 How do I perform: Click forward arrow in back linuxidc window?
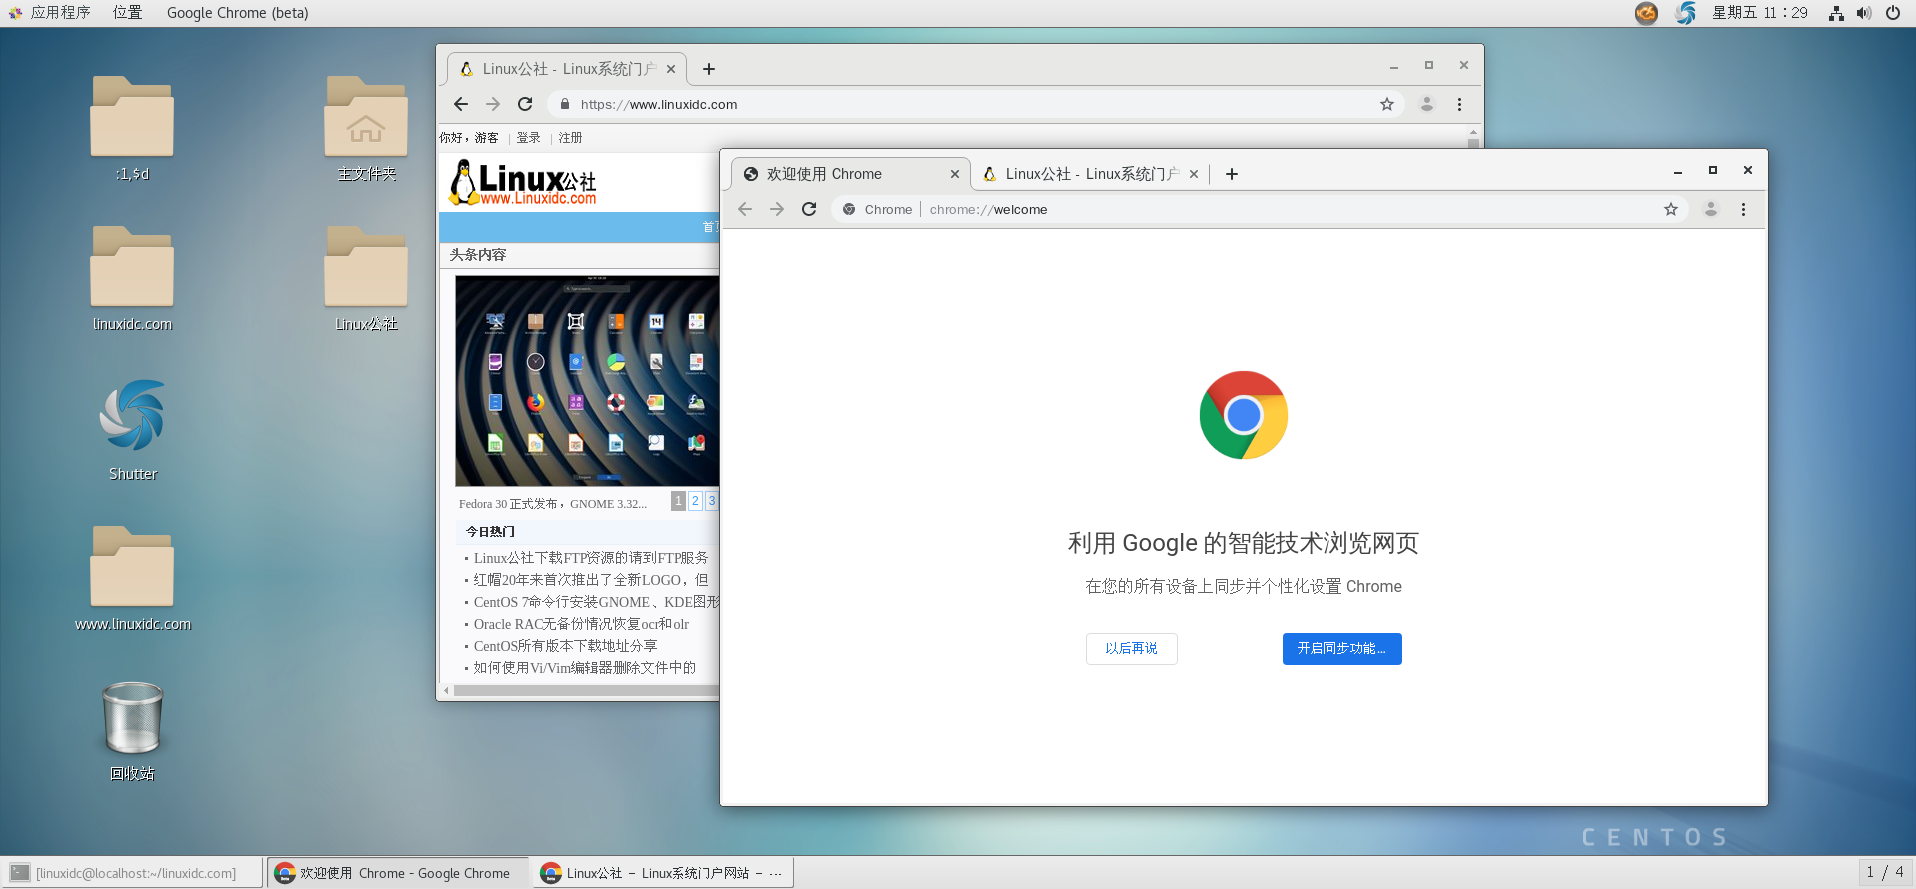click(x=493, y=104)
